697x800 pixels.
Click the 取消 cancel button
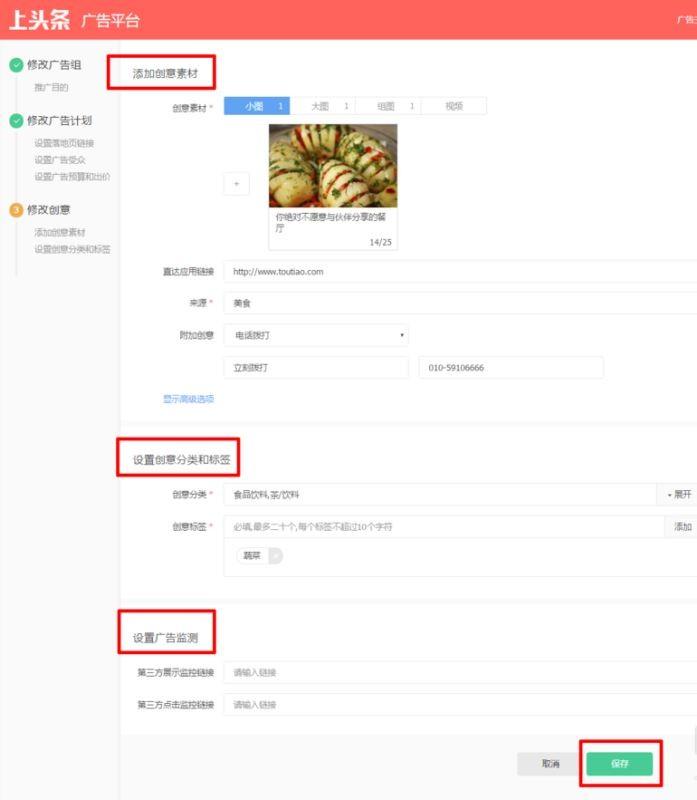(x=549, y=764)
